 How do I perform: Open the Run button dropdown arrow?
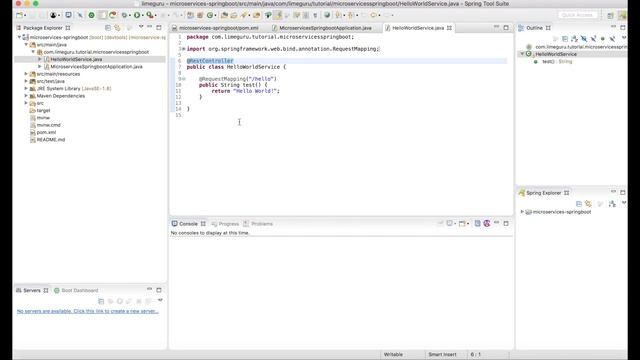[142, 16]
